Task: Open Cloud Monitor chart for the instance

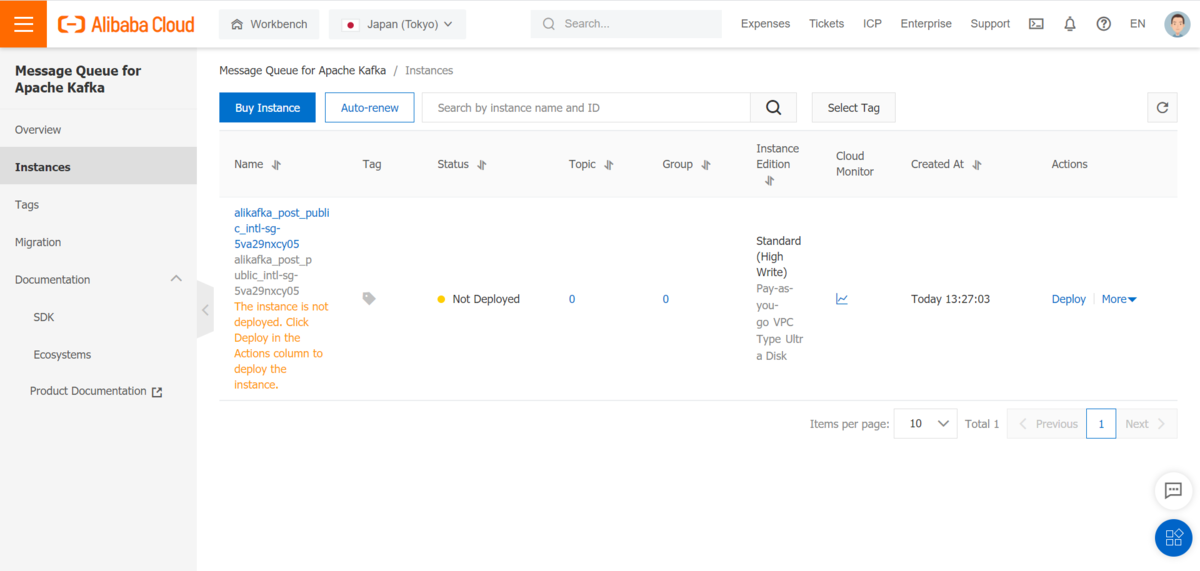Action: [x=842, y=299]
